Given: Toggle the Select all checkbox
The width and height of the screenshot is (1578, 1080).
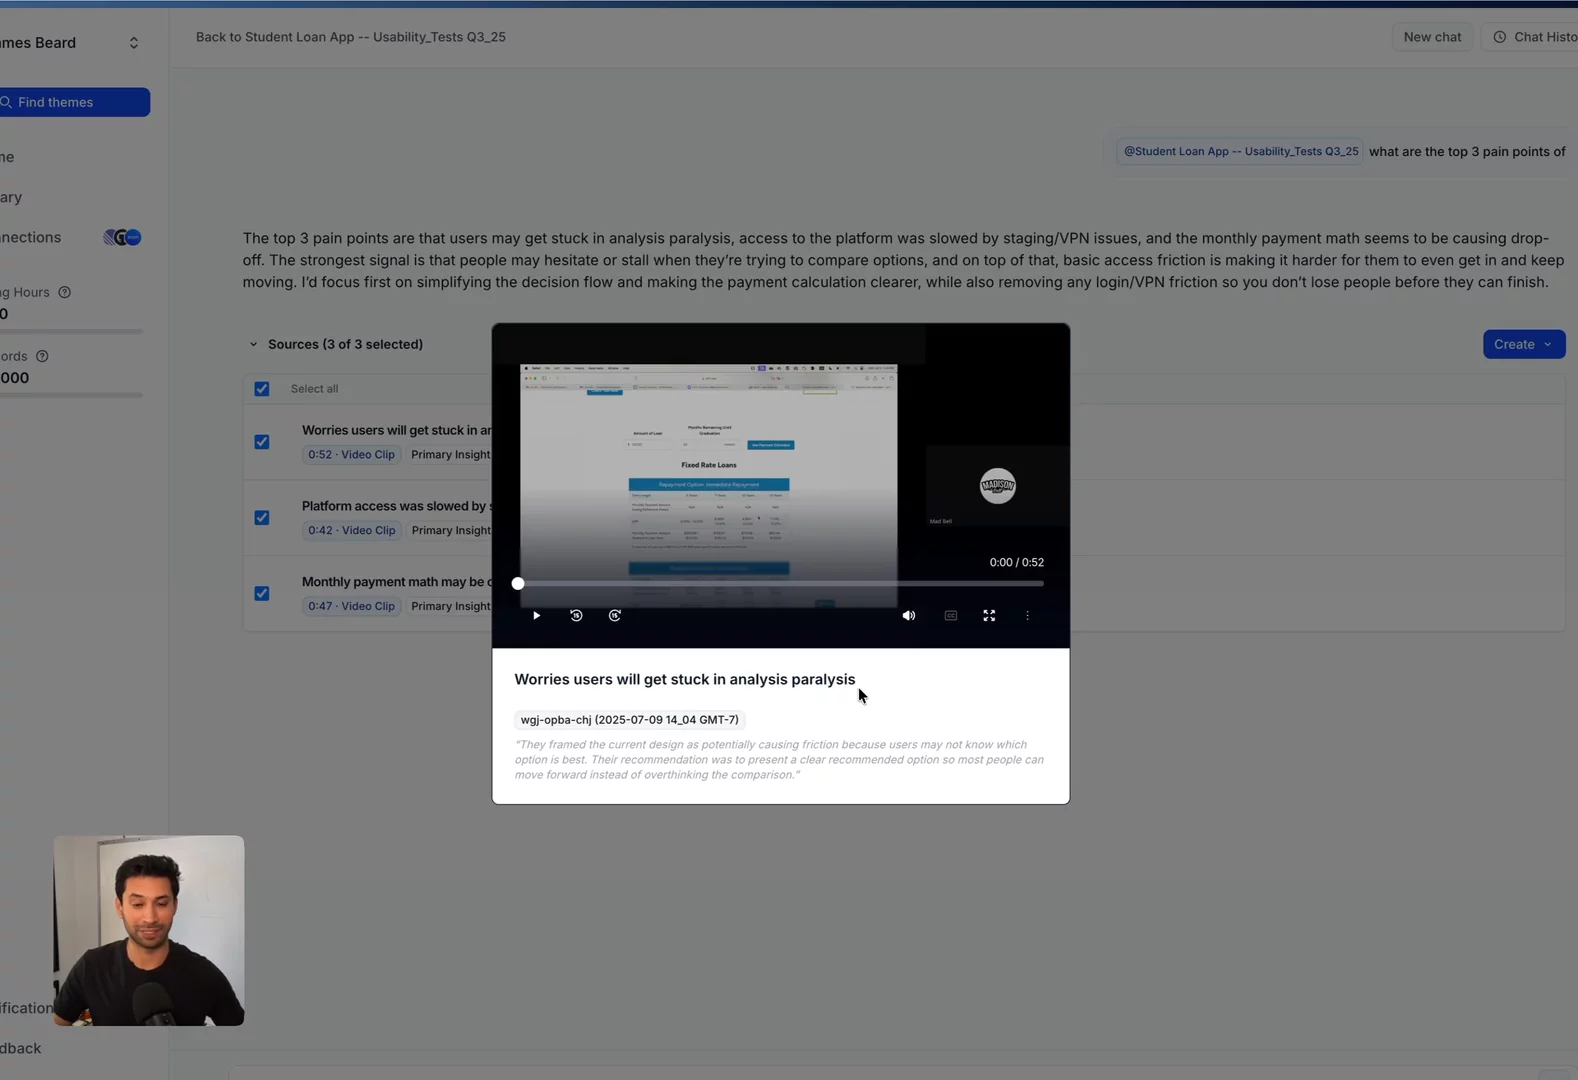Looking at the screenshot, I should [262, 389].
